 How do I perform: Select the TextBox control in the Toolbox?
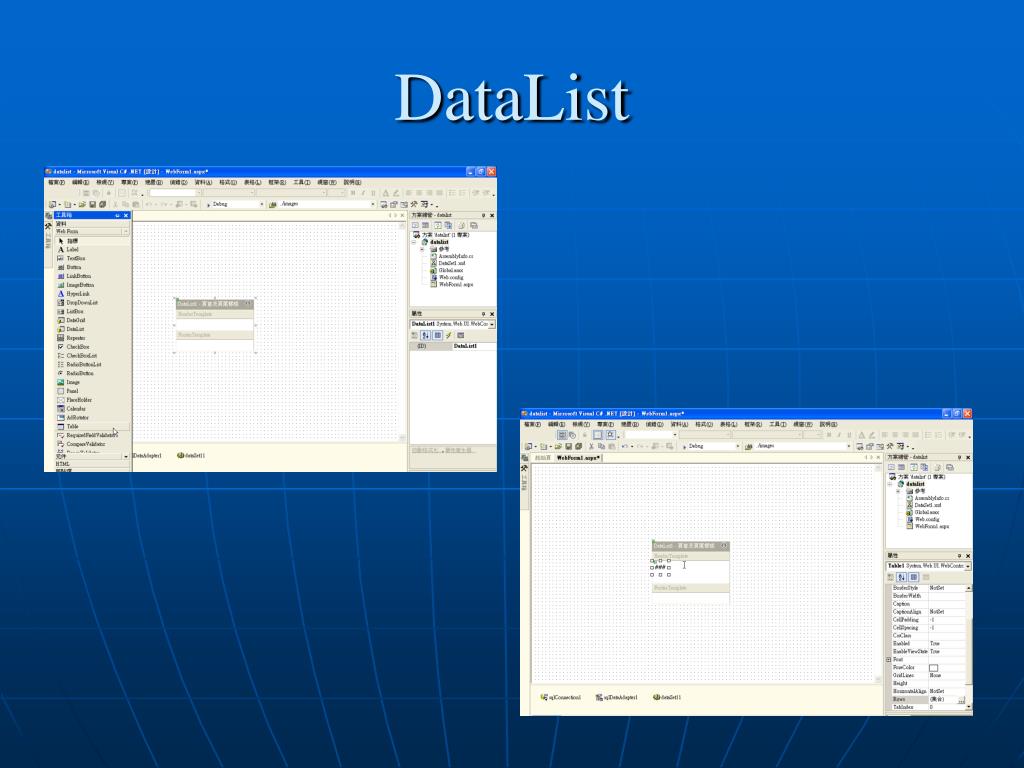71,259
